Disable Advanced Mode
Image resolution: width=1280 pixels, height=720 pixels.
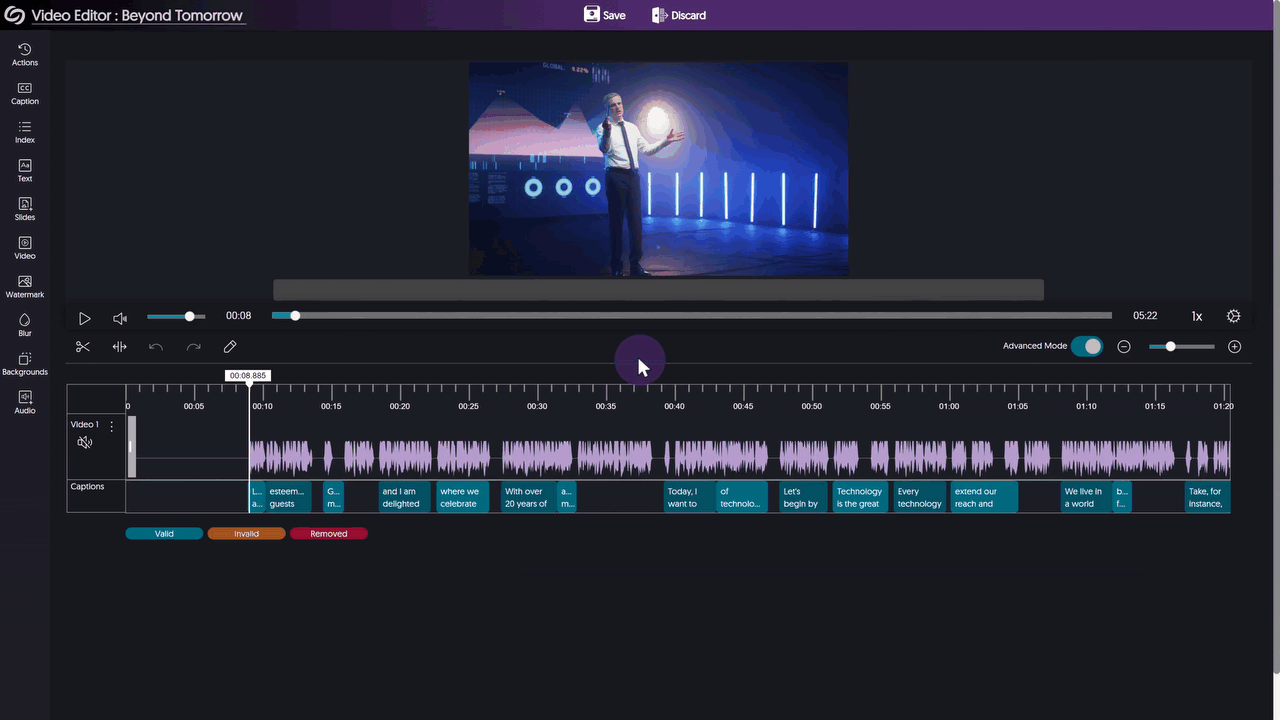pyautogui.click(x=1086, y=345)
